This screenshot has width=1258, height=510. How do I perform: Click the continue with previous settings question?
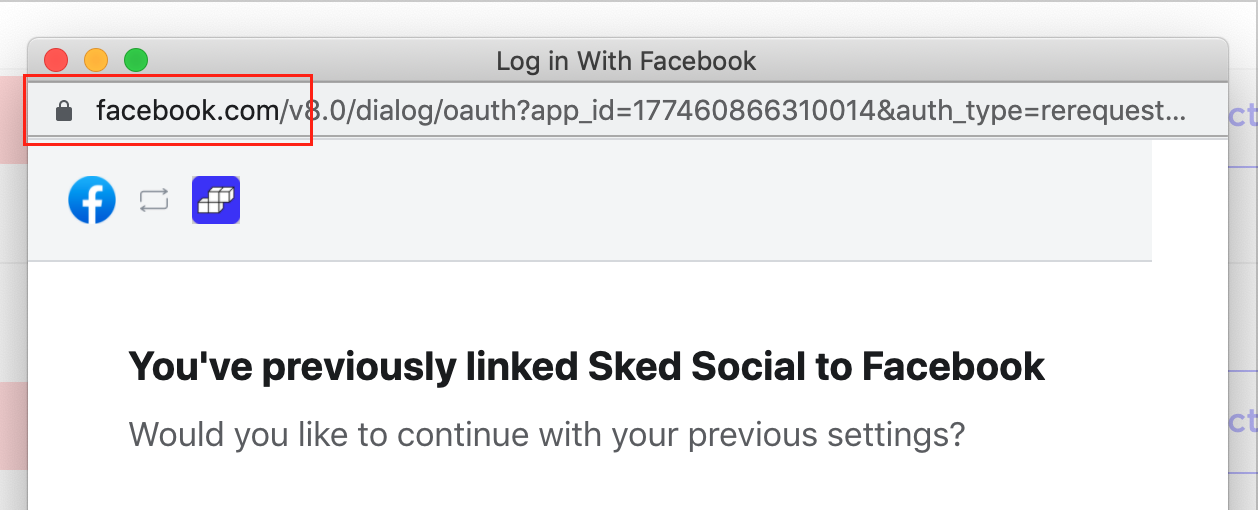point(547,435)
